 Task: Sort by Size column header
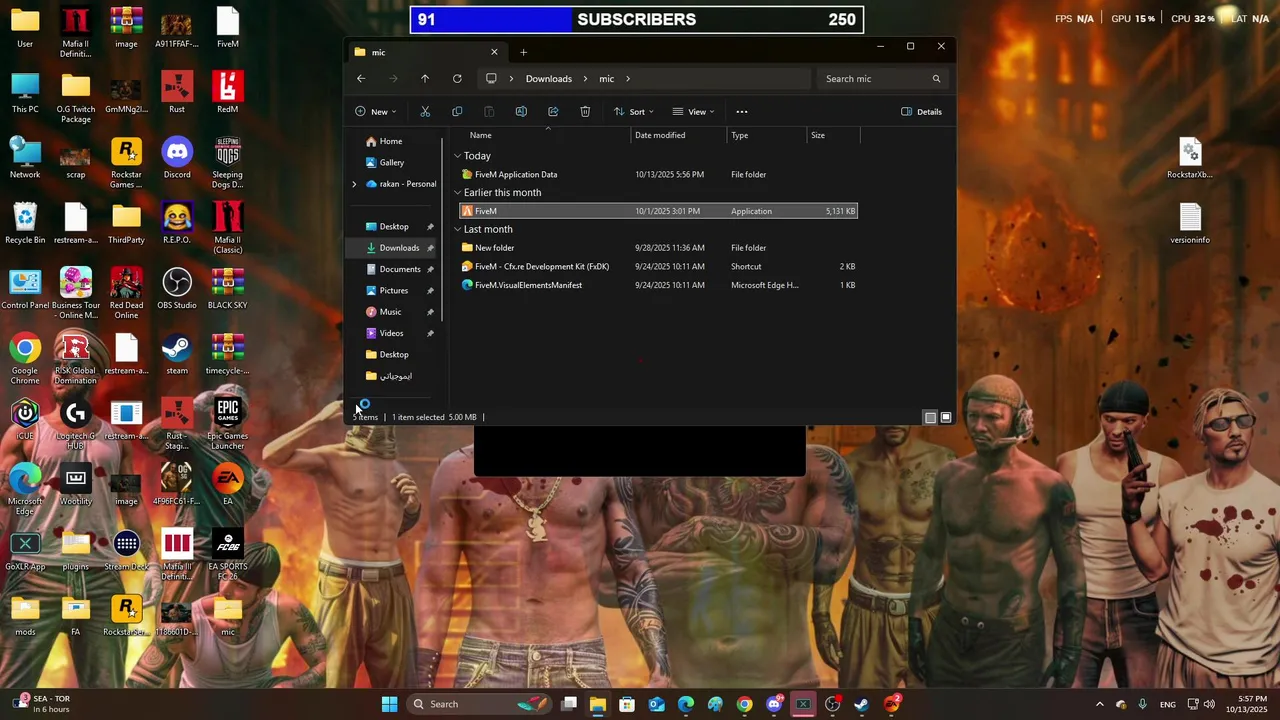pyautogui.click(x=833, y=135)
